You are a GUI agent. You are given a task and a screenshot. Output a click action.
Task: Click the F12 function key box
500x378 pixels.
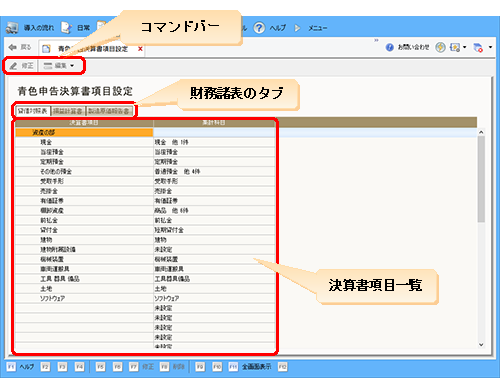(x=282, y=367)
